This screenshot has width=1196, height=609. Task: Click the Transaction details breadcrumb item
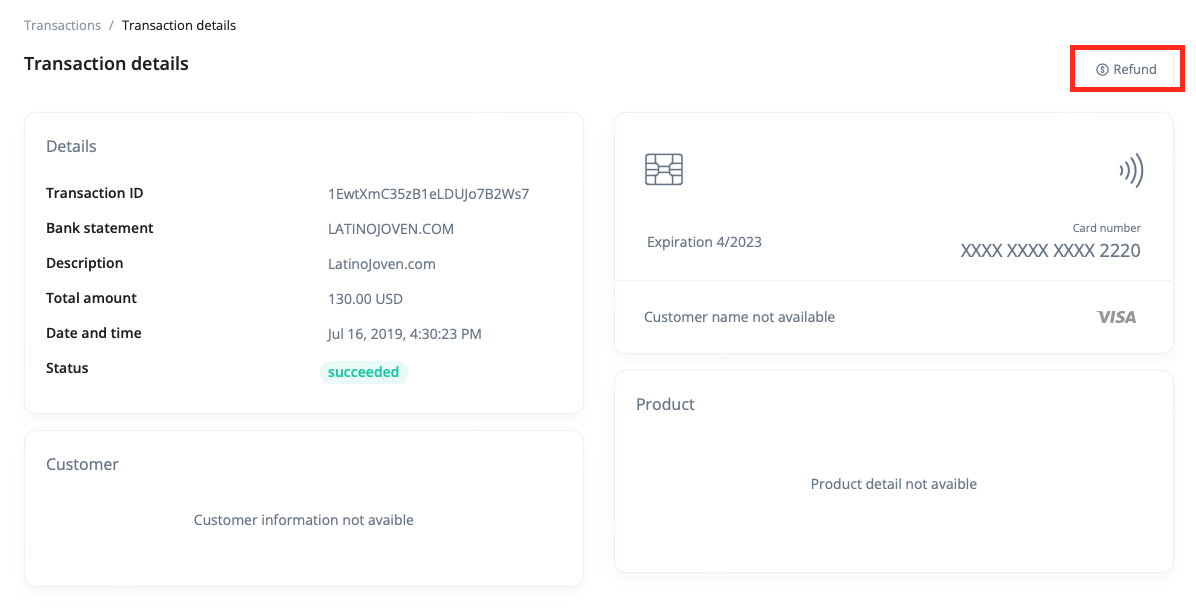click(179, 25)
